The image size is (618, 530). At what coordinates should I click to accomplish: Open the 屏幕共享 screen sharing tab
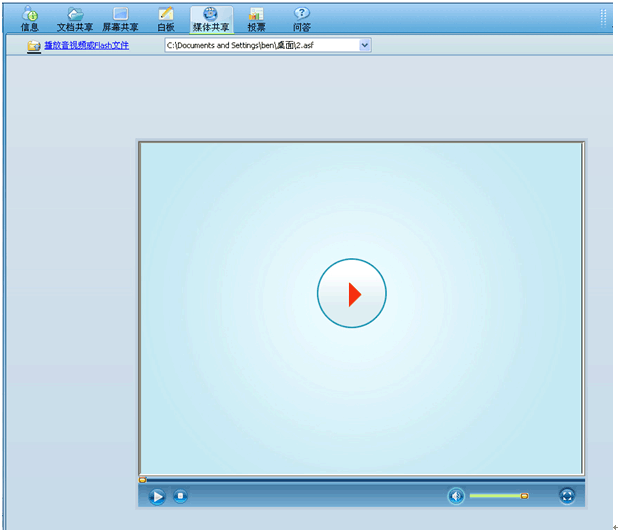120,19
